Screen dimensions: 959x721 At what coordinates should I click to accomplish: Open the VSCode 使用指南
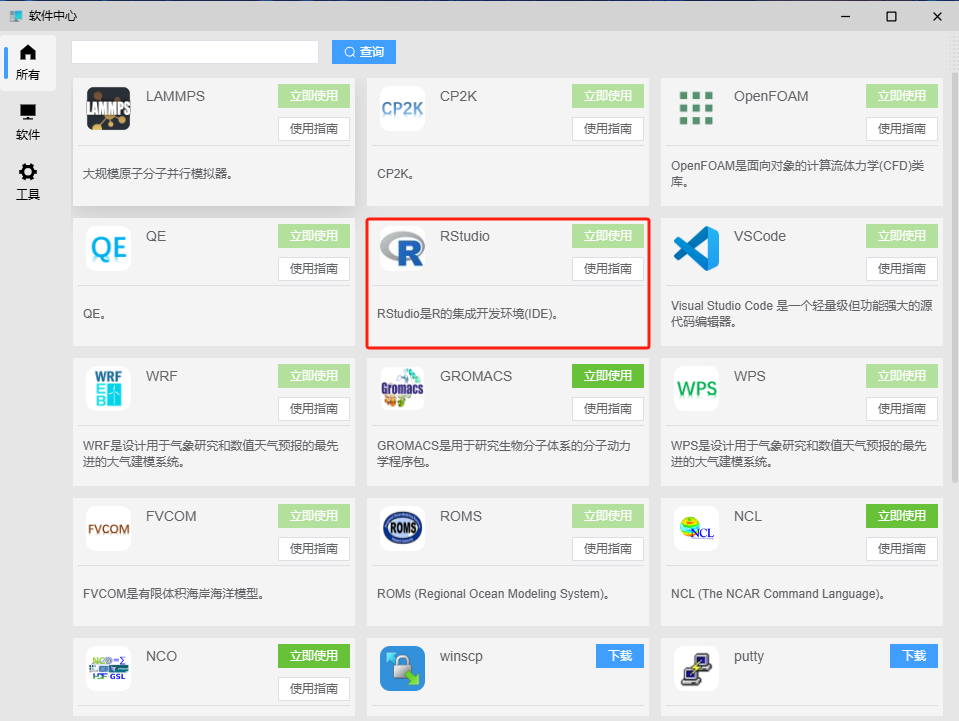pyautogui.click(x=902, y=269)
